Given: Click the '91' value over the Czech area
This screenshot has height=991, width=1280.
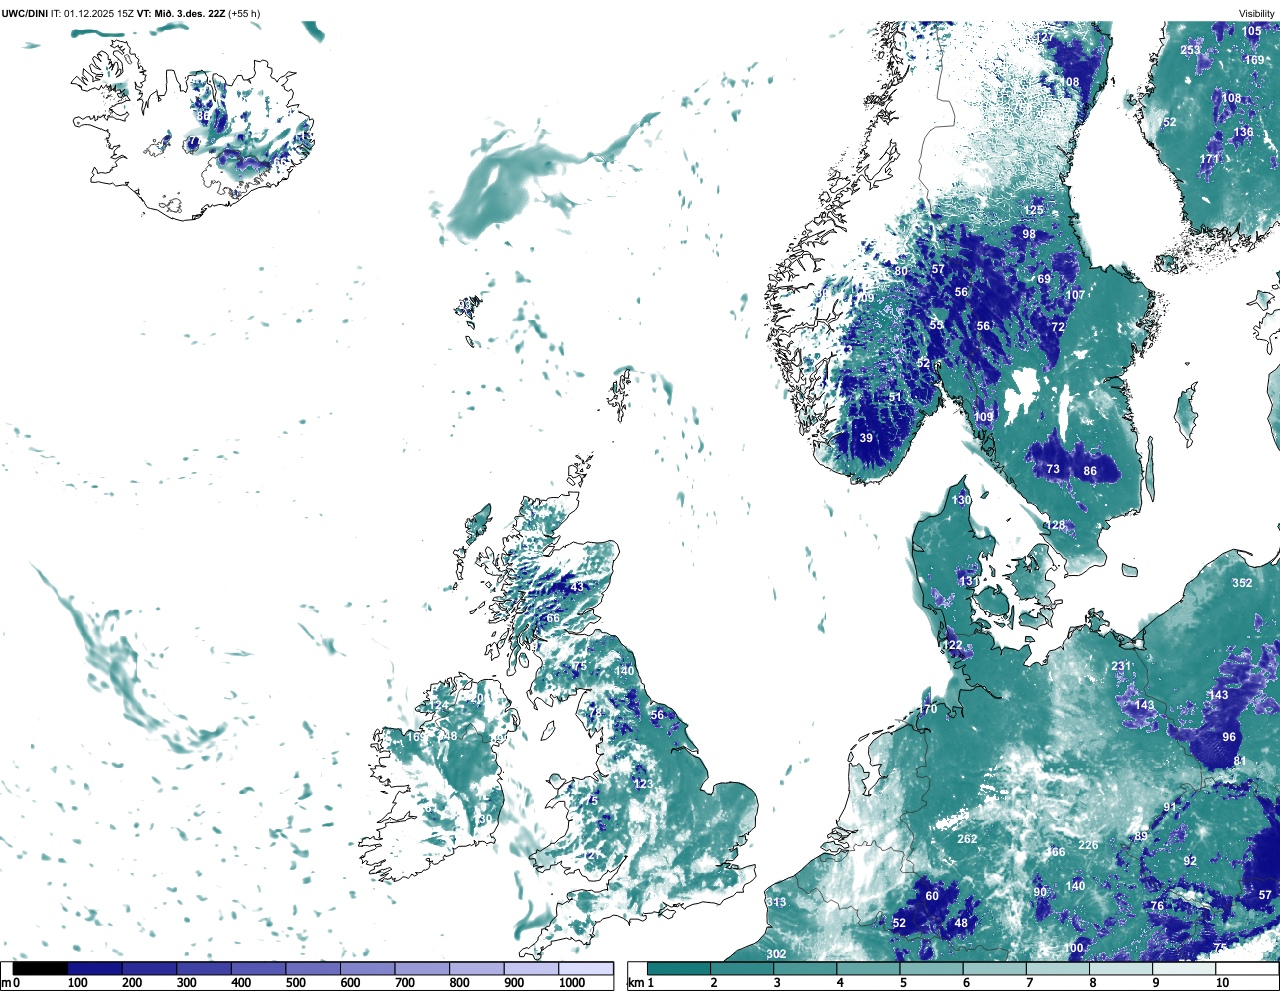Looking at the screenshot, I should (1170, 807).
